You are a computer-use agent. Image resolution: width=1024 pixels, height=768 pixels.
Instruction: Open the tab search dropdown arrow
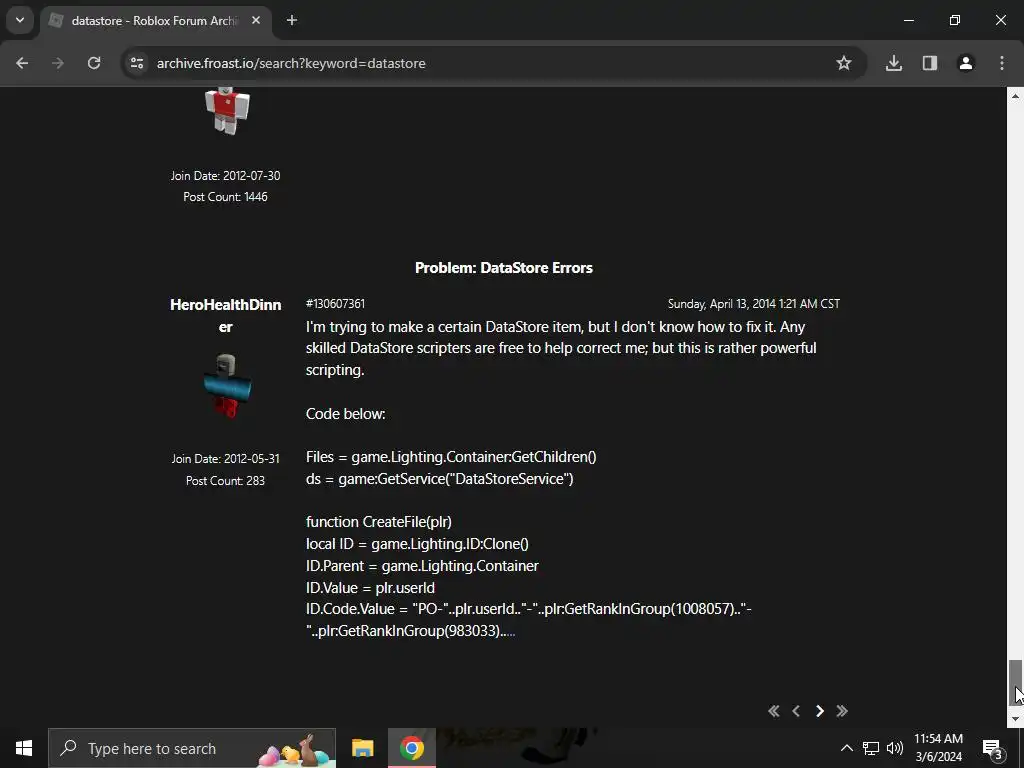click(20, 20)
